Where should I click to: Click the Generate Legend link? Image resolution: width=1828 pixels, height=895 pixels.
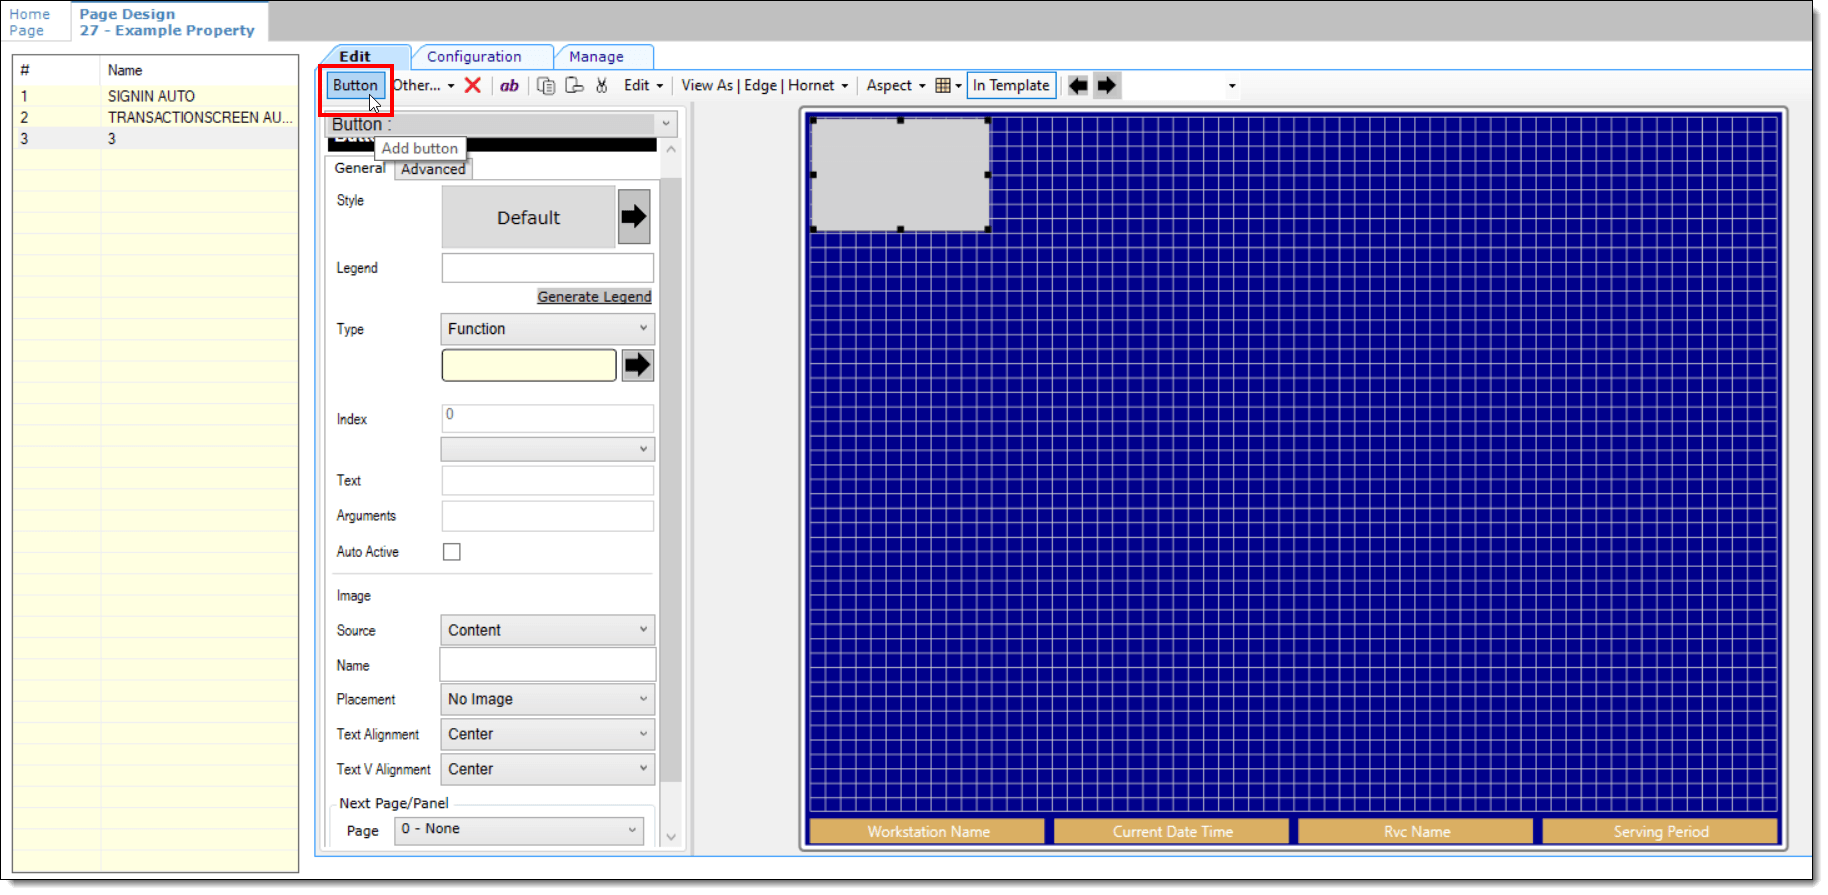tap(594, 297)
